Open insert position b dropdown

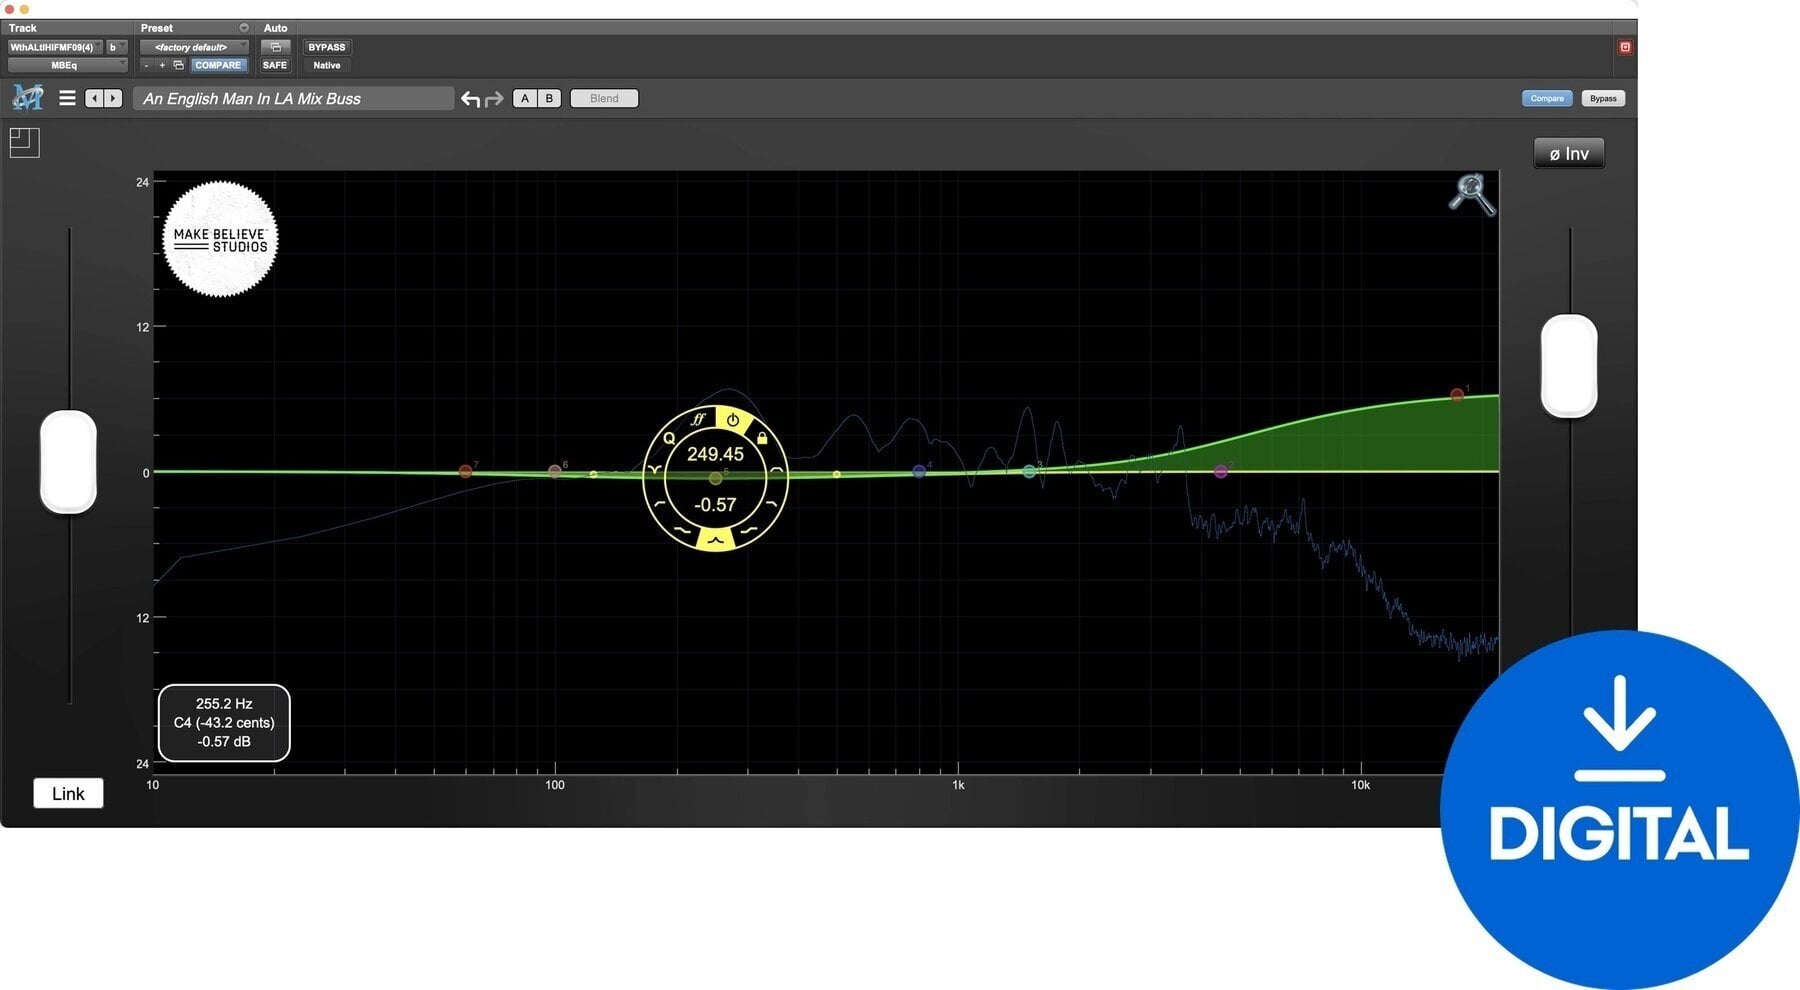[116, 47]
